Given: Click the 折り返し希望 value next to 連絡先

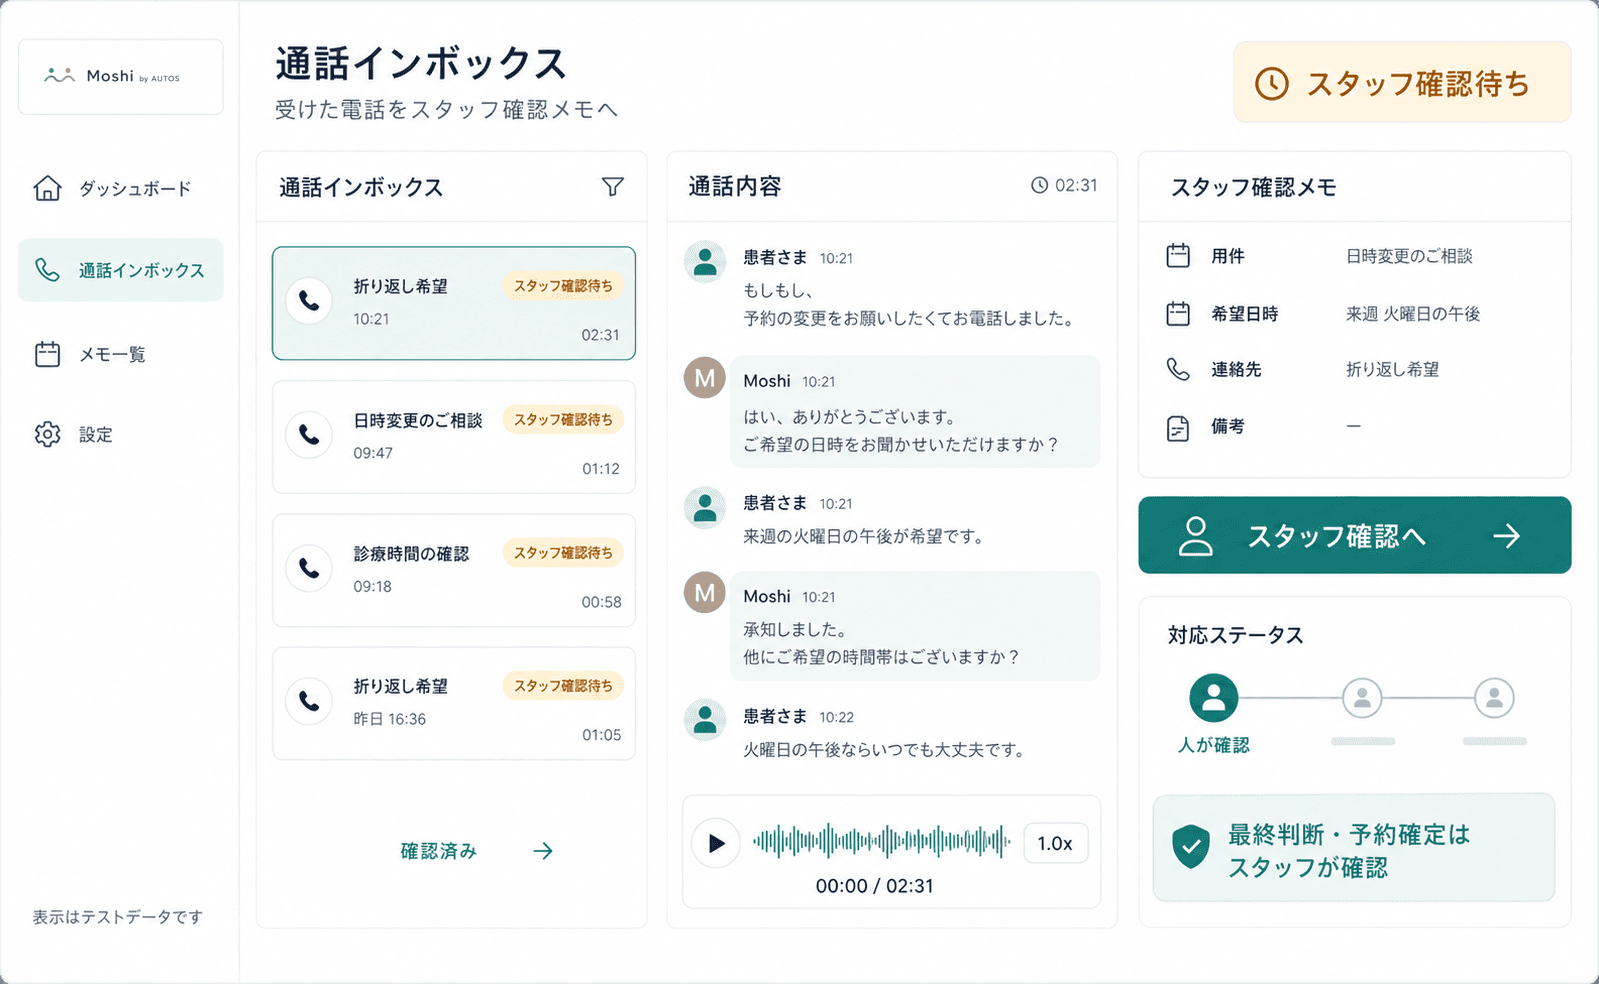Looking at the screenshot, I should coord(1392,370).
